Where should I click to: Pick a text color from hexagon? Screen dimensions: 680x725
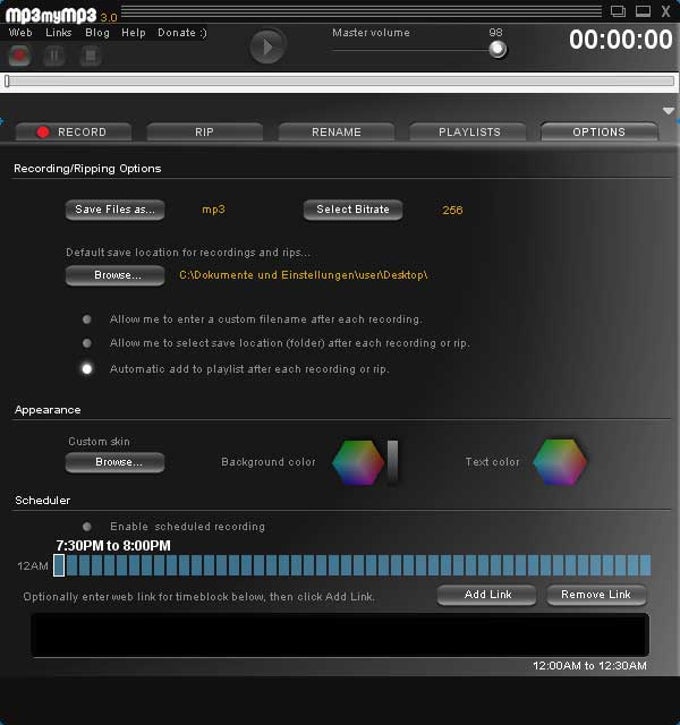click(559, 462)
